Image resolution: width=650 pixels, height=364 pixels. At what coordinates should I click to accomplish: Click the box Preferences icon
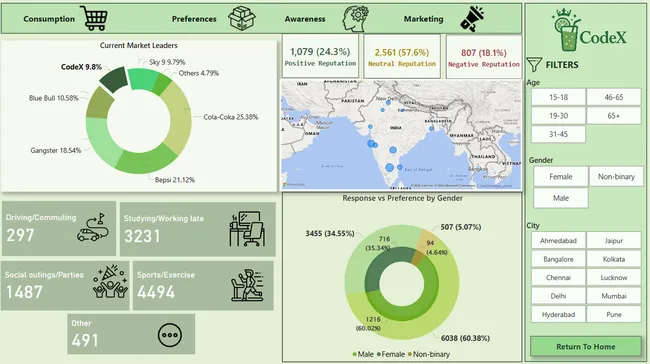point(242,19)
